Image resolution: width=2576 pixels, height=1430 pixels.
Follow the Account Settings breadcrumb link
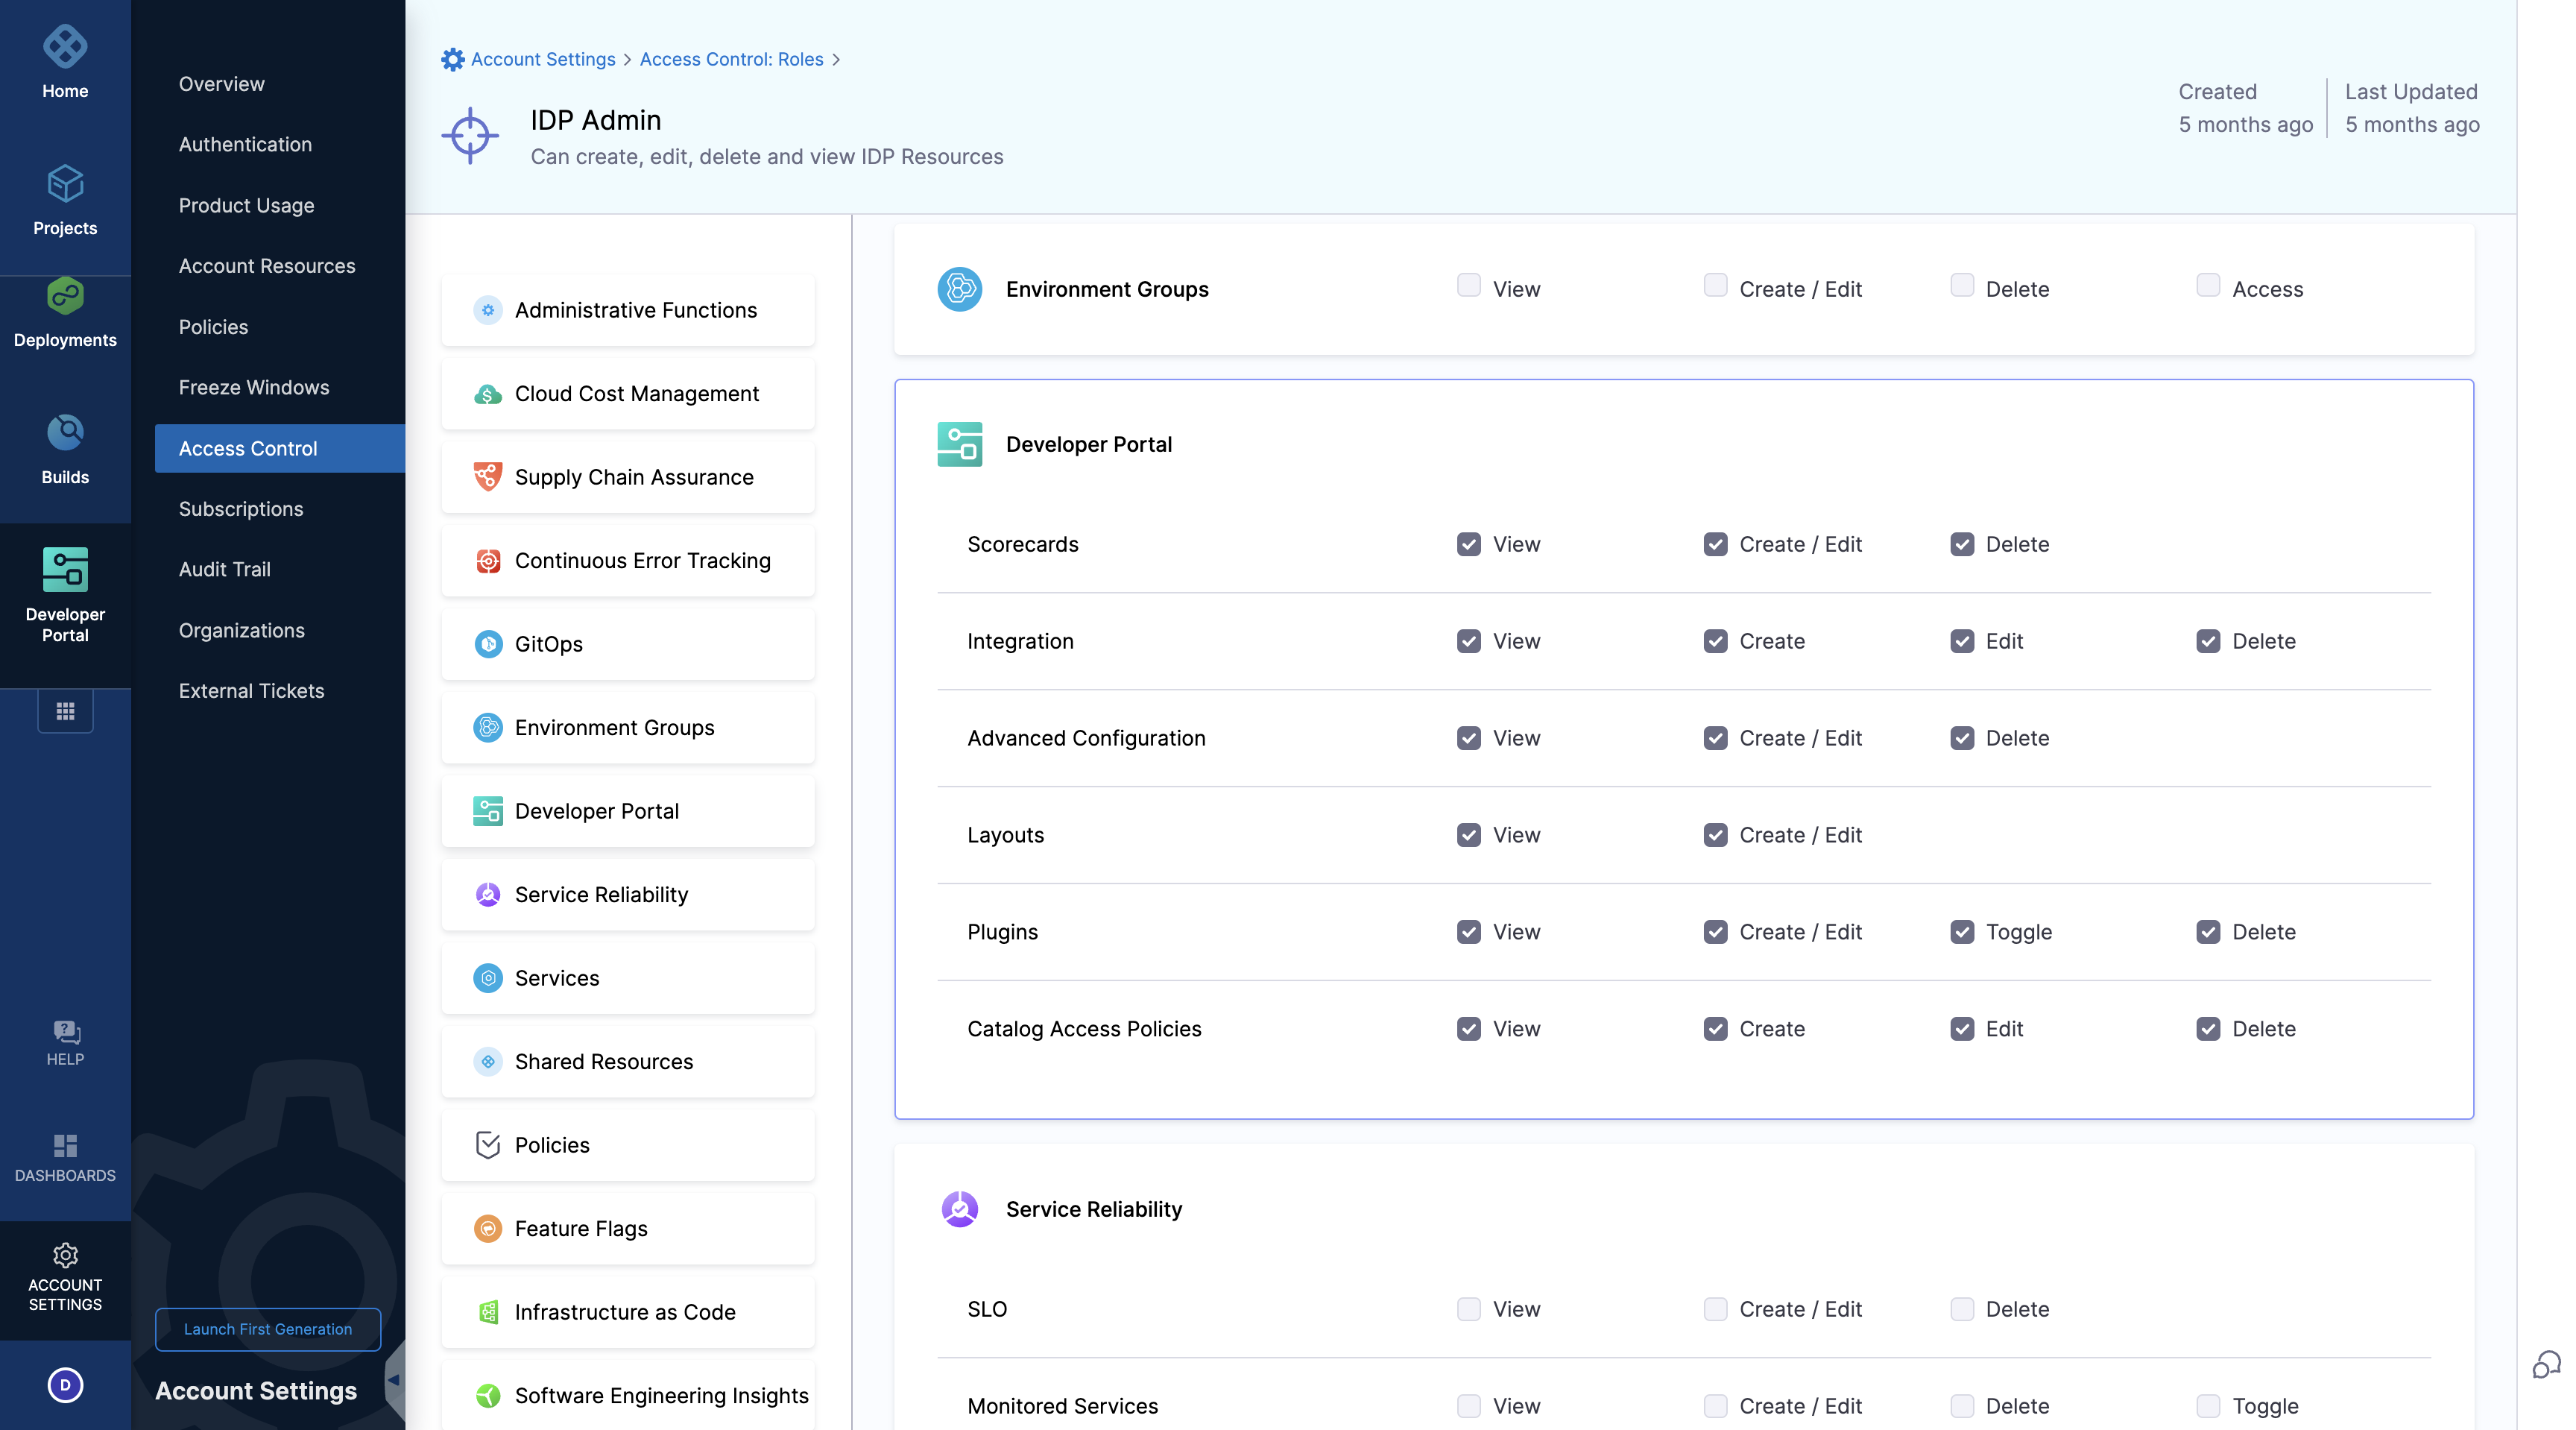pos(542,60)
